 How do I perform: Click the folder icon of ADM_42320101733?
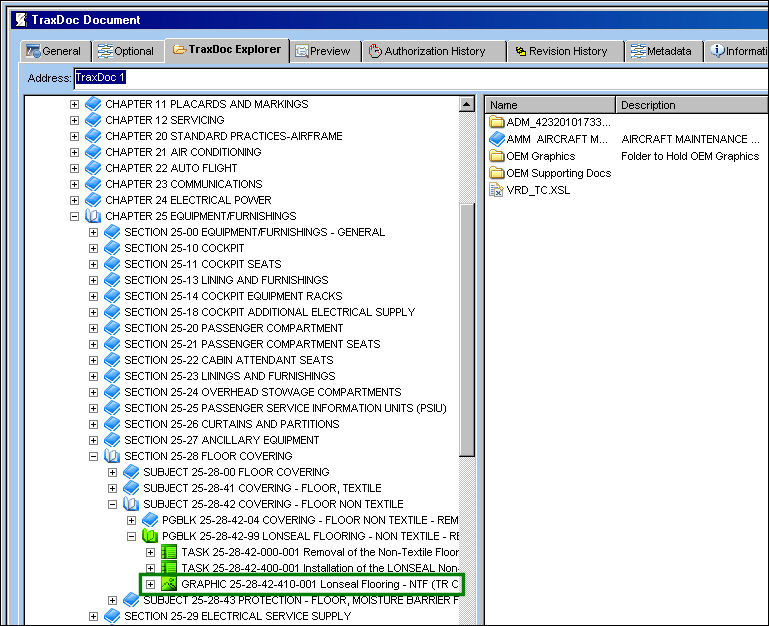click(x=497, y=122)
